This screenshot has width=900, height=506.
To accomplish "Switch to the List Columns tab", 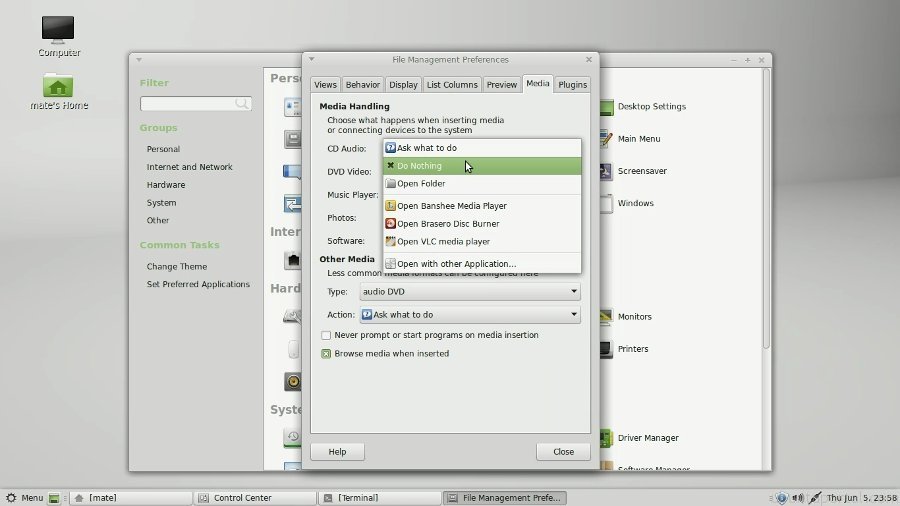I will (453, 85).
